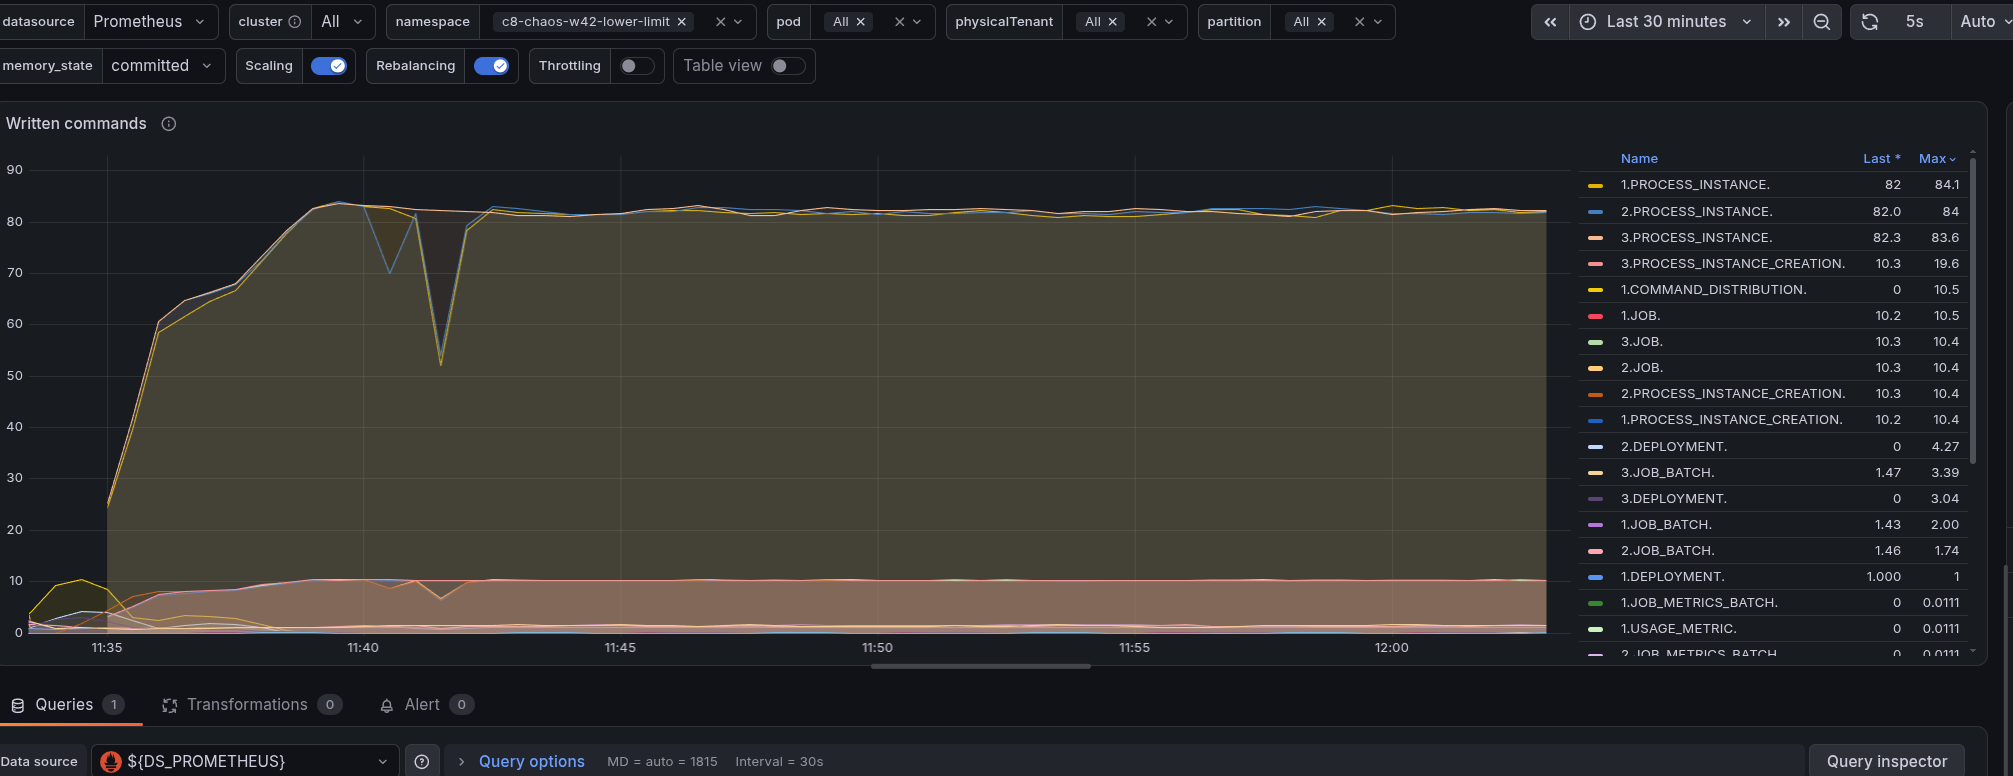The image size is (2013, 776).
Task: Refresh the dashboard with the refresh icon
Action: 1870,22
